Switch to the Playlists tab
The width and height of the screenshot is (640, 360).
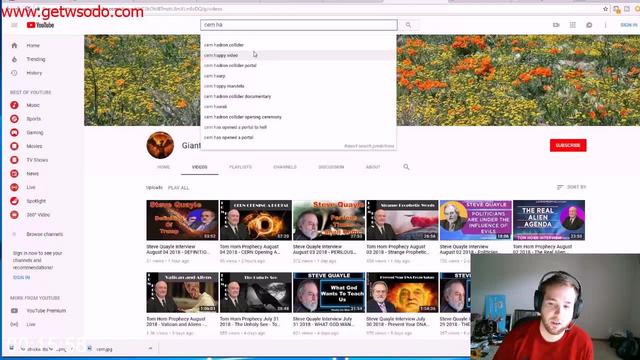click(x=240, y=167)
